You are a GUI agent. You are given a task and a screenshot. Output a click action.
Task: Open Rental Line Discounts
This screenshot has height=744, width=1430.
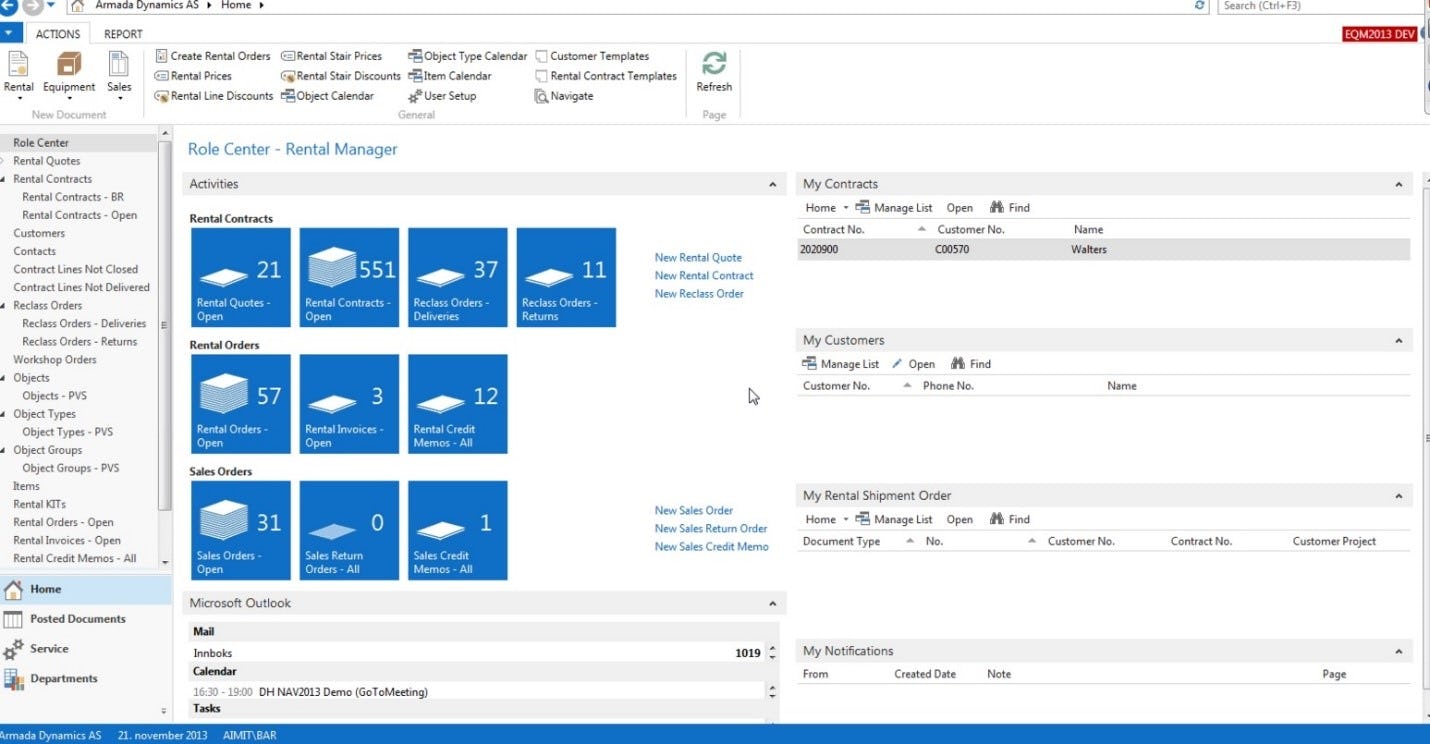click(x=214, y=96)
